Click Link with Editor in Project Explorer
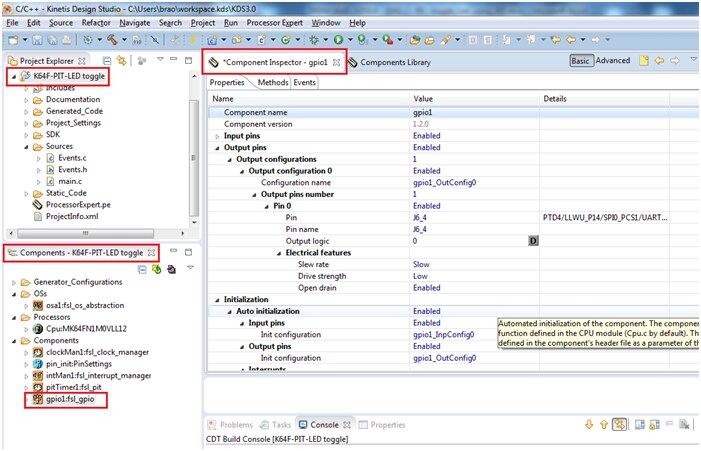The image size is (701, 451). pyautogui.click(x=121, y=60)
